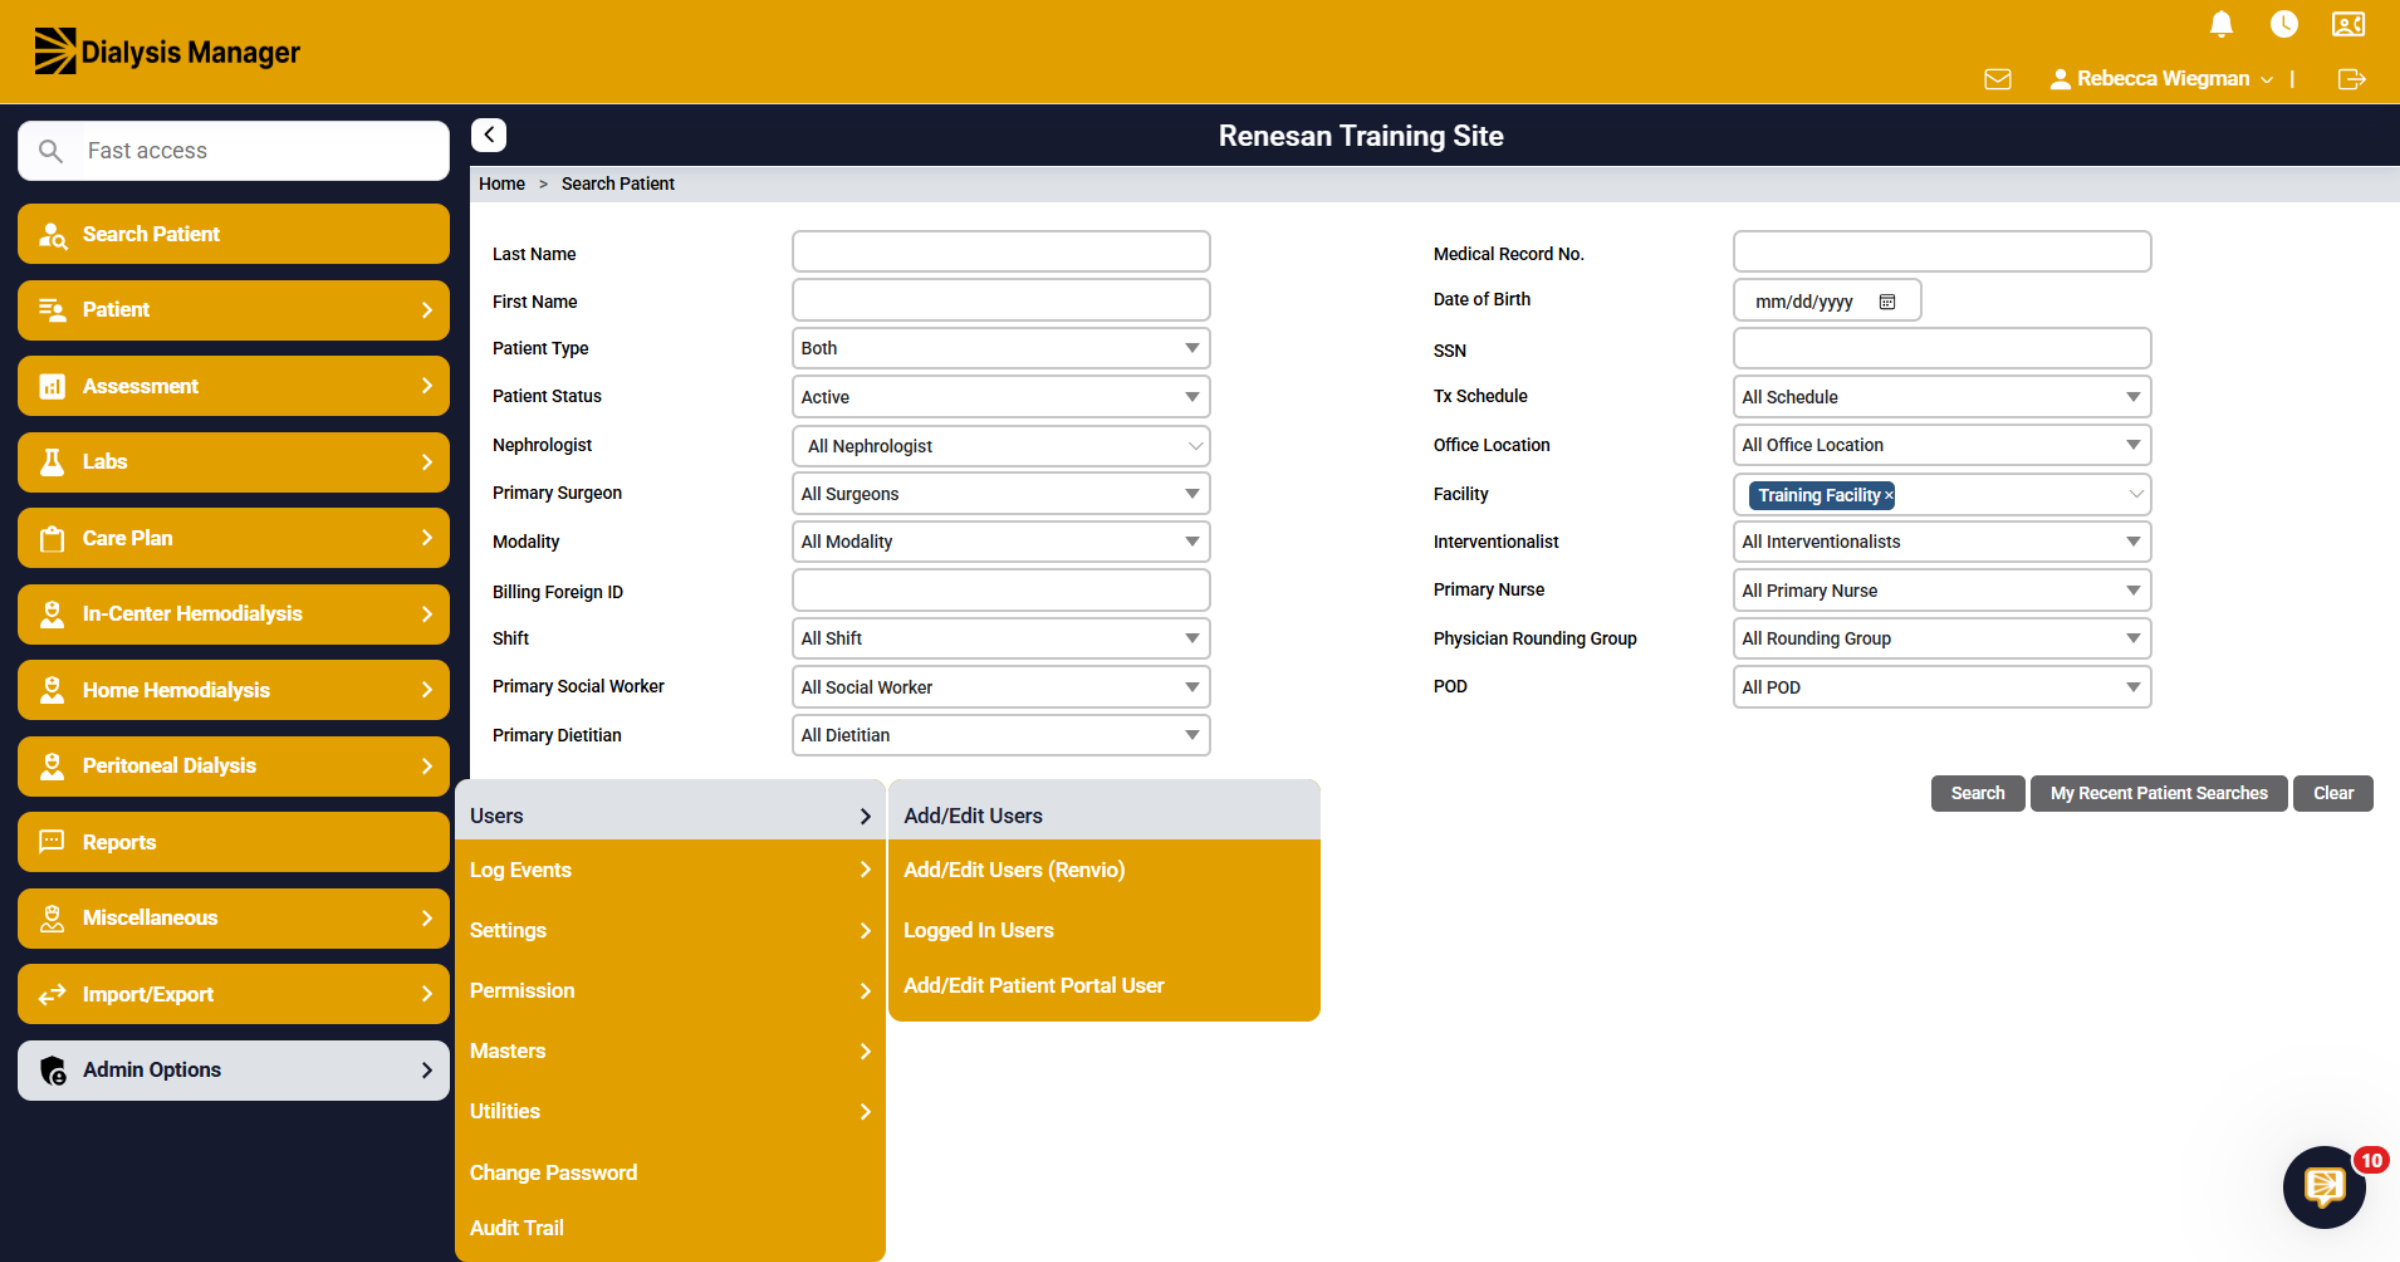Viewport: 2400px width, 1262px height.
Task: Choose Change Password menu entry
Action: point(670,1172)
